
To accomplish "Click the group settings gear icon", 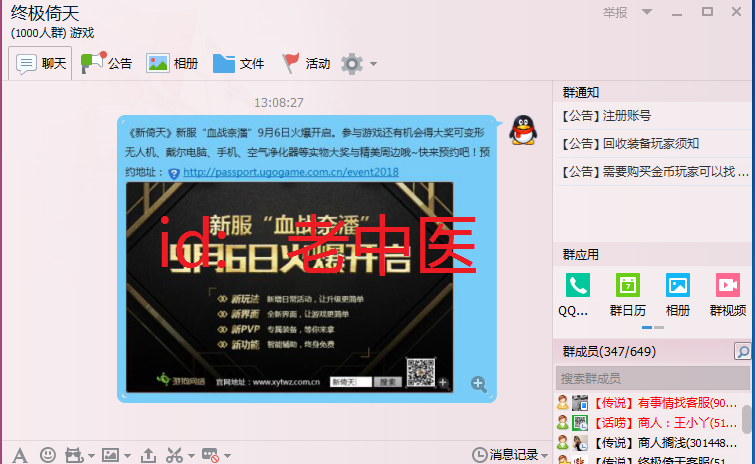I will pos(351,64).
